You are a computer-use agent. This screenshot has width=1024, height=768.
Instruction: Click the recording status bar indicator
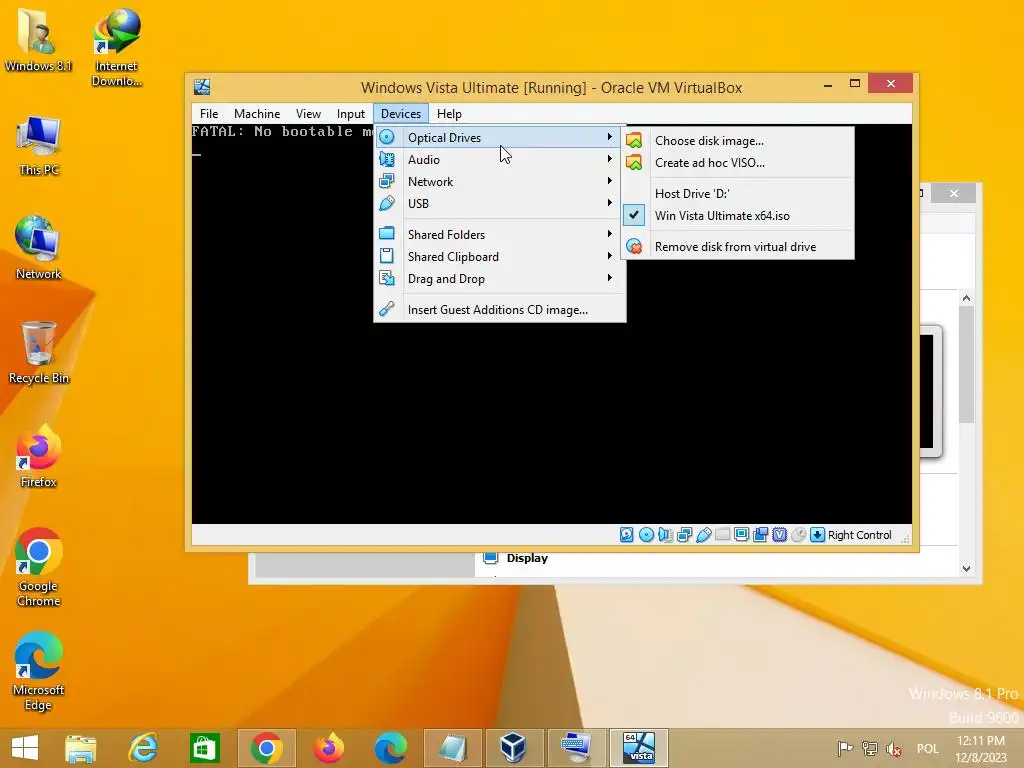760,535
